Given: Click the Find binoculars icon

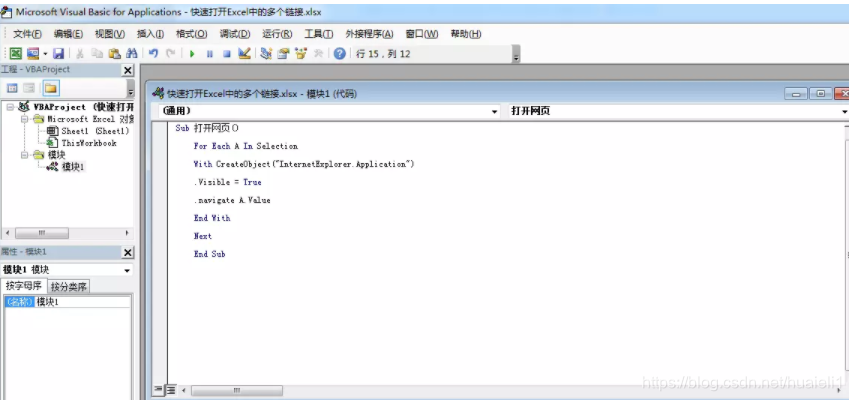Looking at the screenshot, I should click(131, 53).
